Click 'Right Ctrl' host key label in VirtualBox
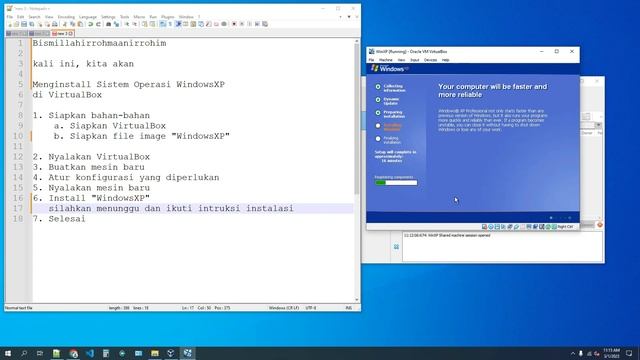 click(x=565, y=227)
